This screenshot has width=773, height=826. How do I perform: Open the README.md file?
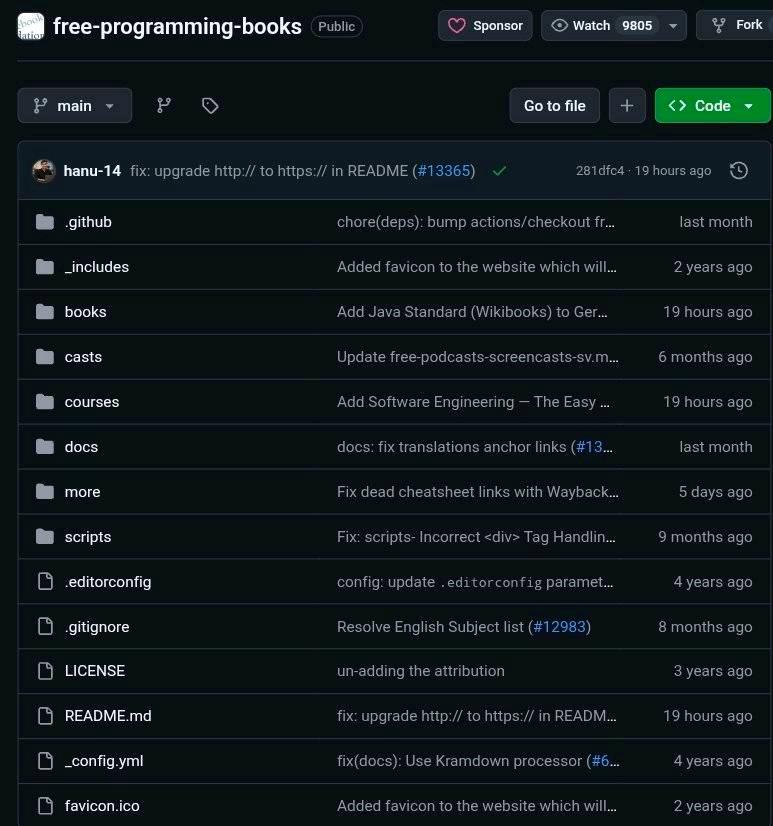click(108, 716)
